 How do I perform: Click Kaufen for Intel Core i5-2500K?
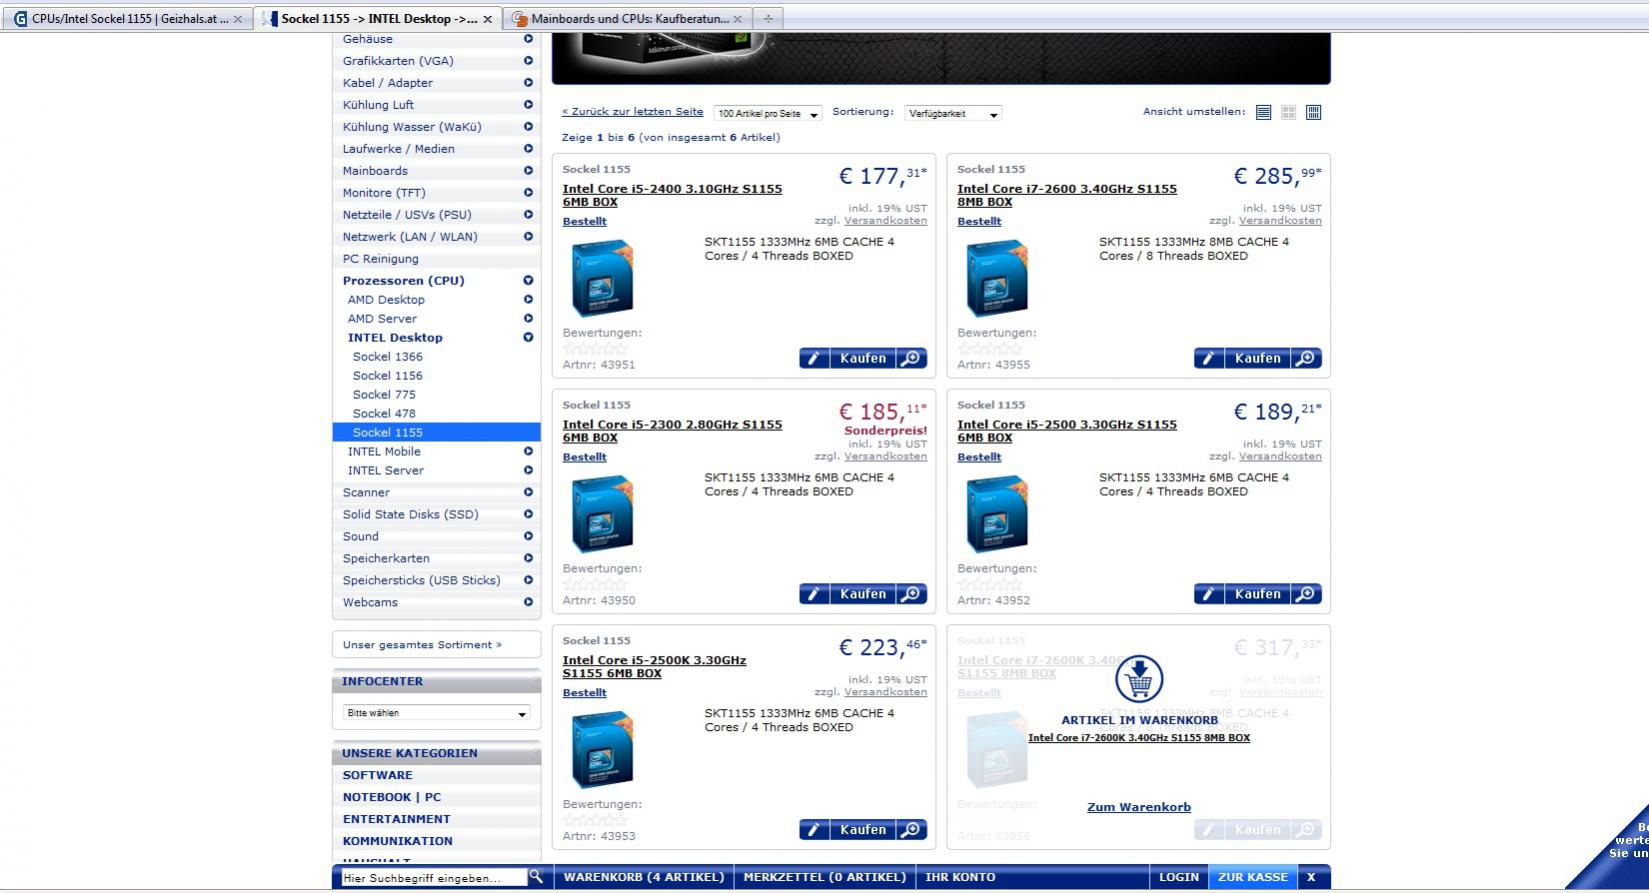pos(863,830)
